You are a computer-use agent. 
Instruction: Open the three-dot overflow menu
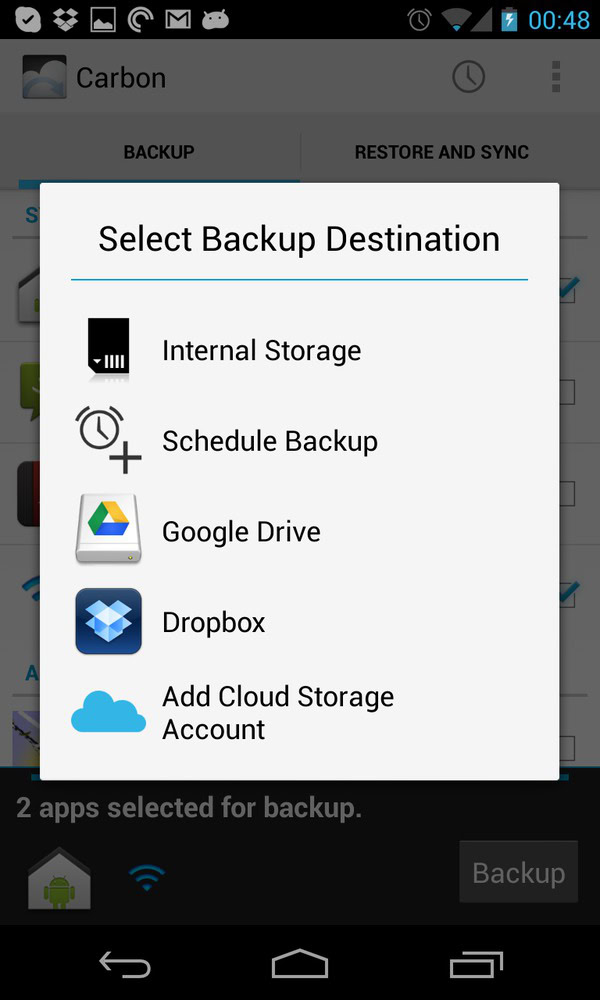point(556,77)
